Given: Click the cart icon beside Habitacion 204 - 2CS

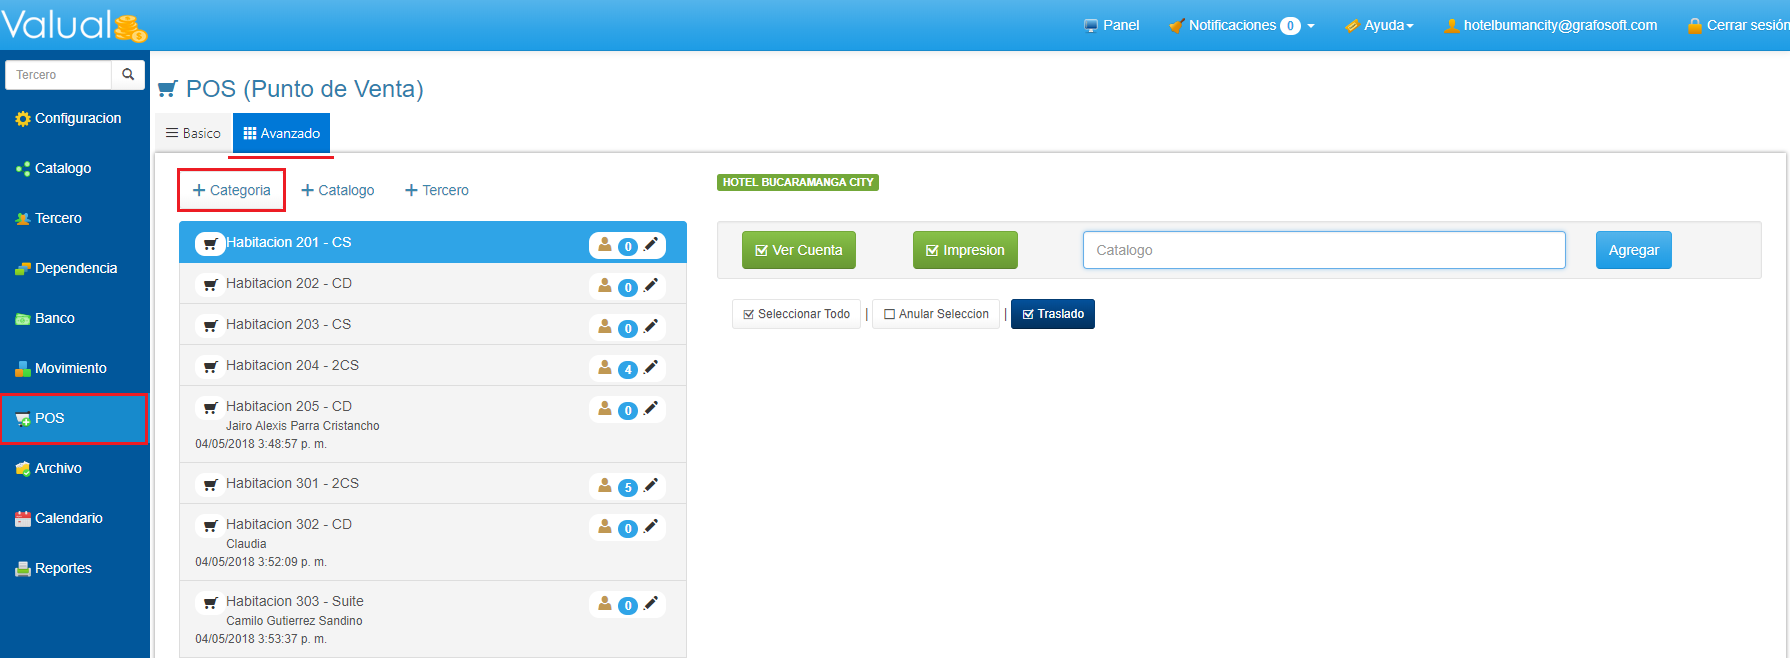Looking at the screenshot, I should click(x=210, y=366).
